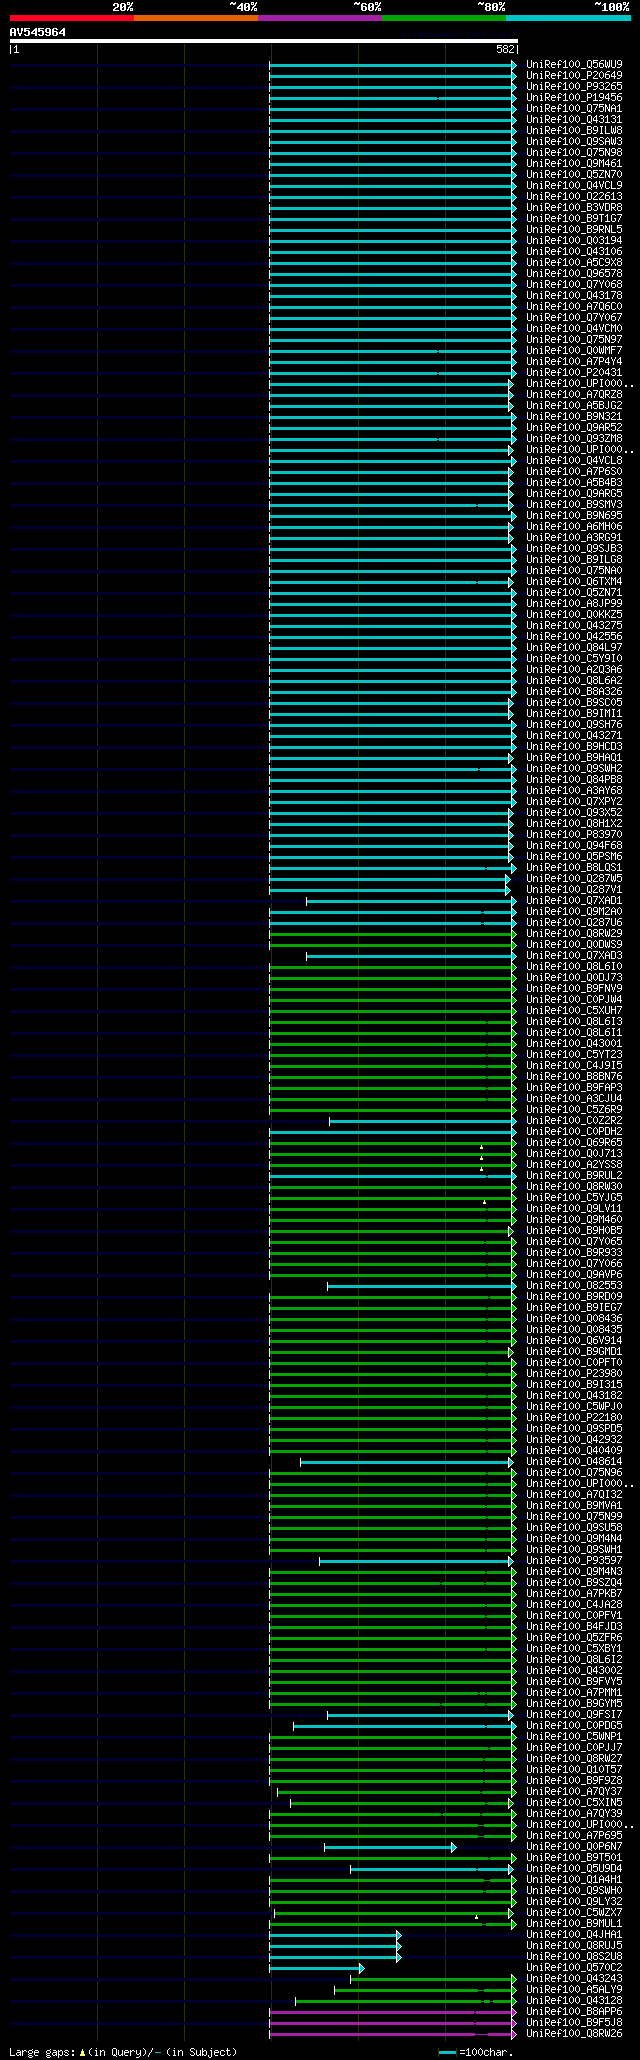Select the UniRef100_Q43001 label
The height and width of the screenshot is (2060, 640).
click(574, 1043)
